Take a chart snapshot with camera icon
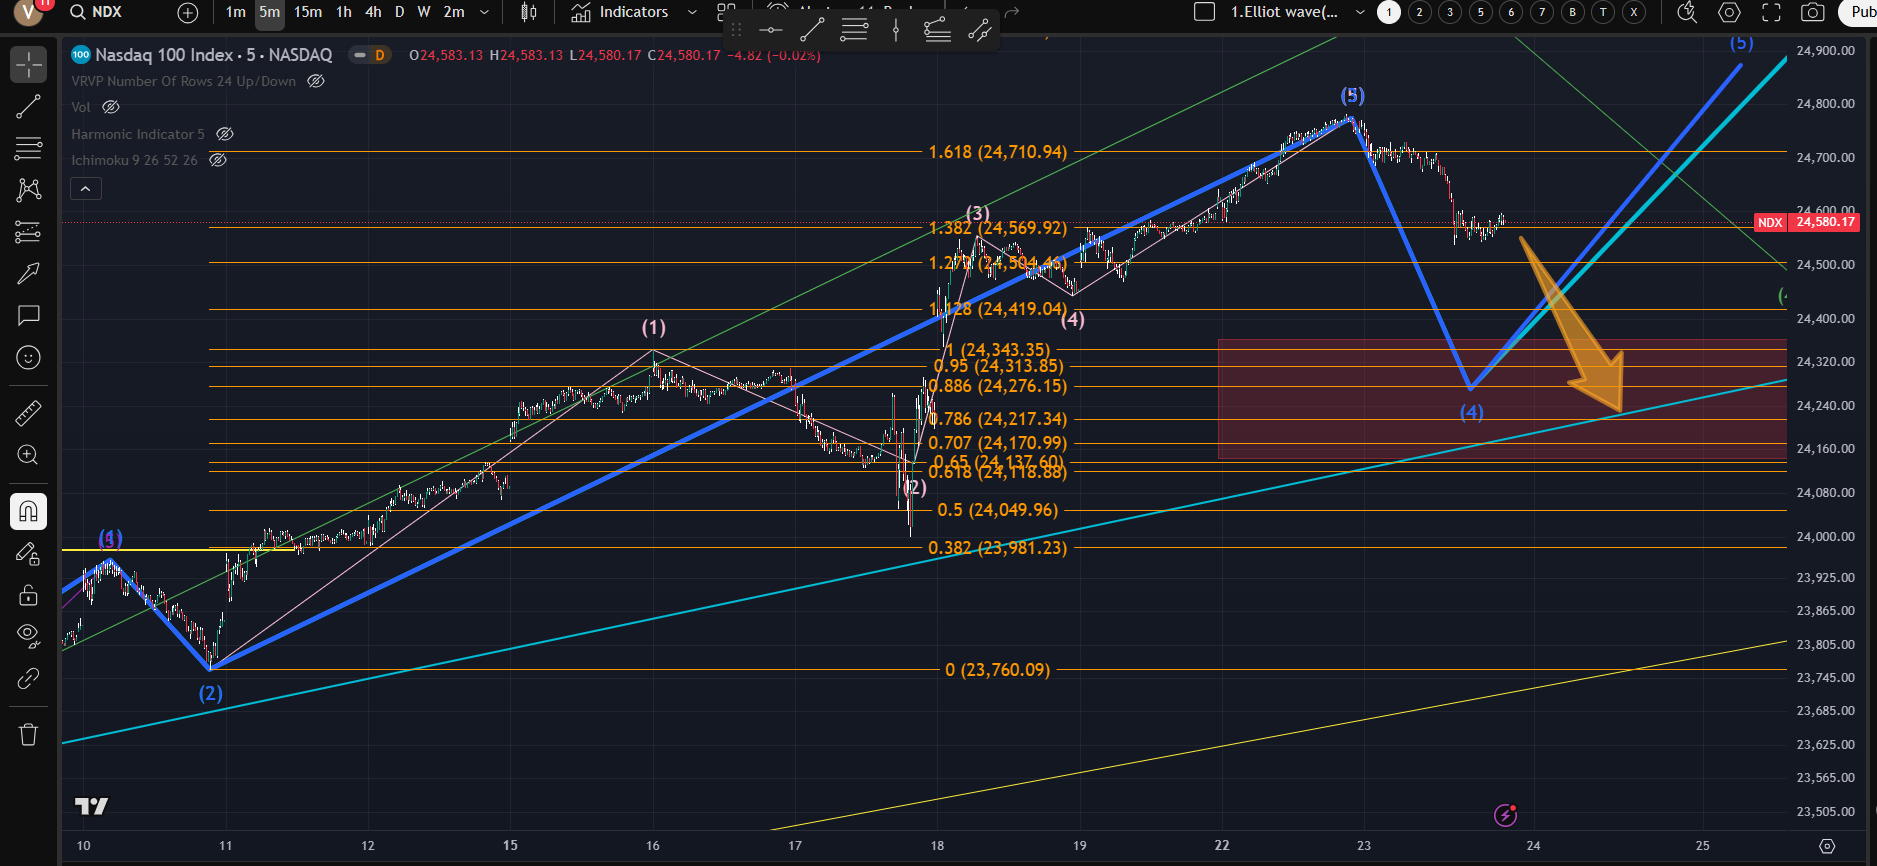 1812,12
